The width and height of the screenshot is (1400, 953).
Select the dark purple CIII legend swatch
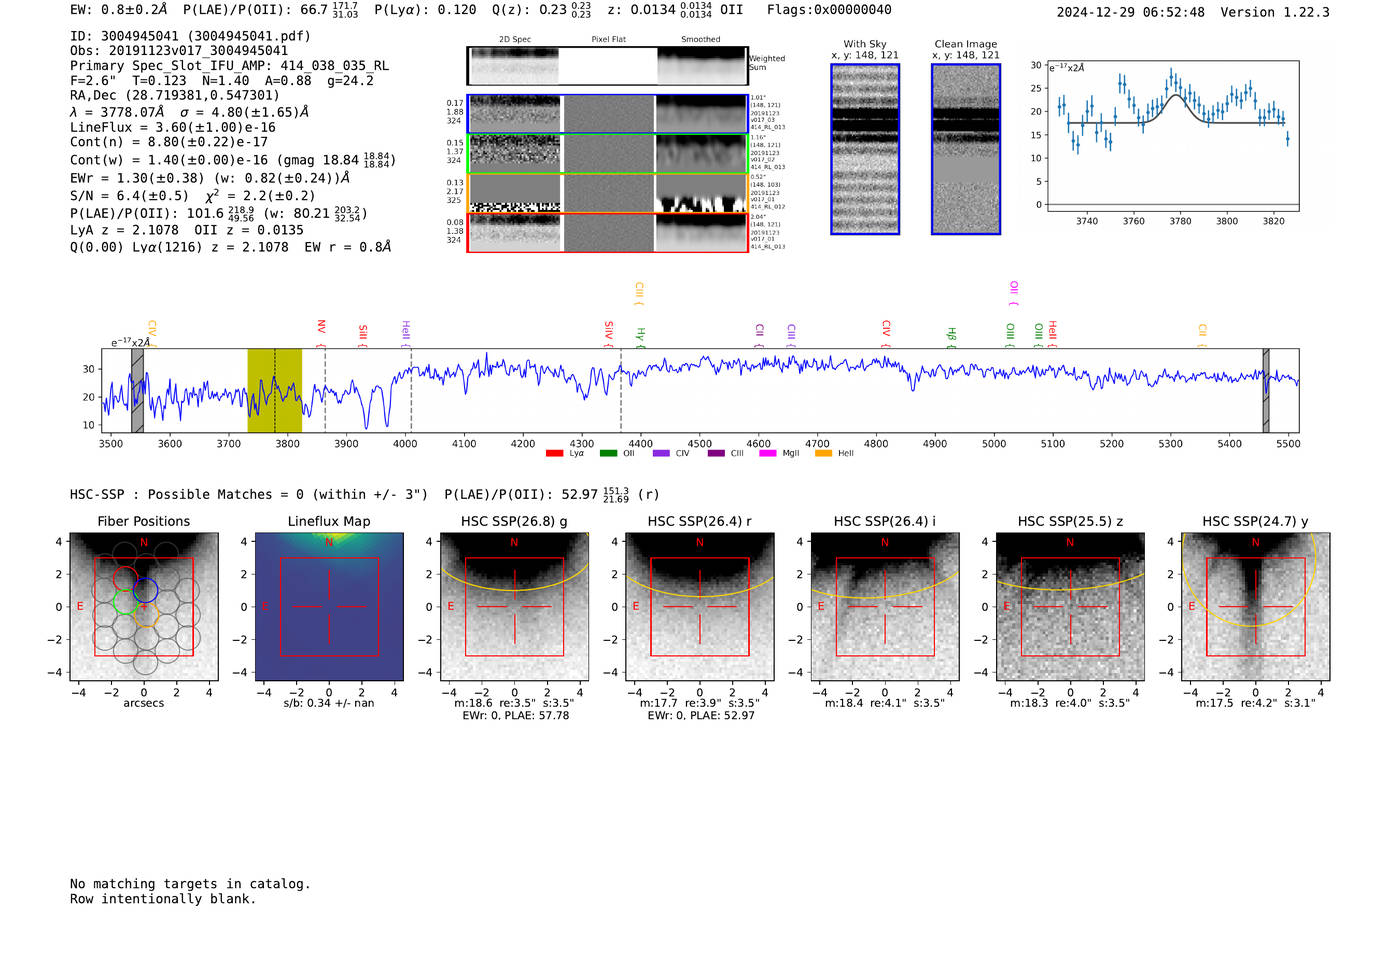tap(716, 454)
